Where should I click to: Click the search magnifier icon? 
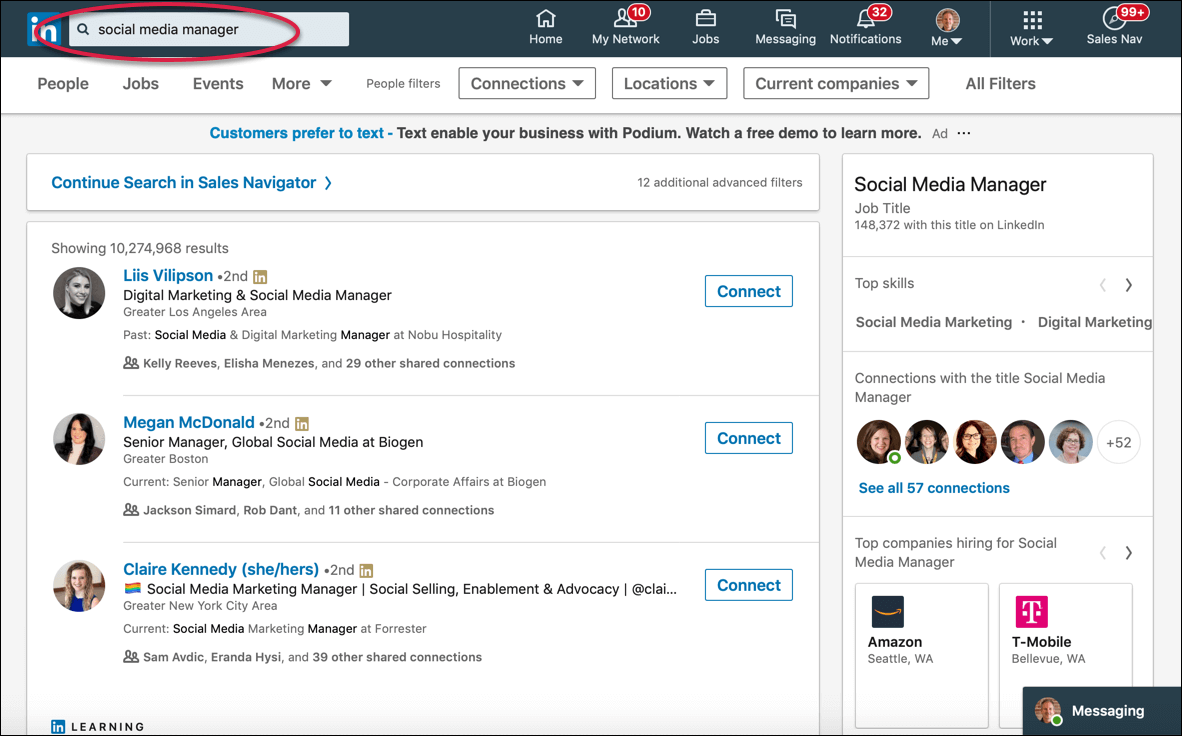(84, 29)
